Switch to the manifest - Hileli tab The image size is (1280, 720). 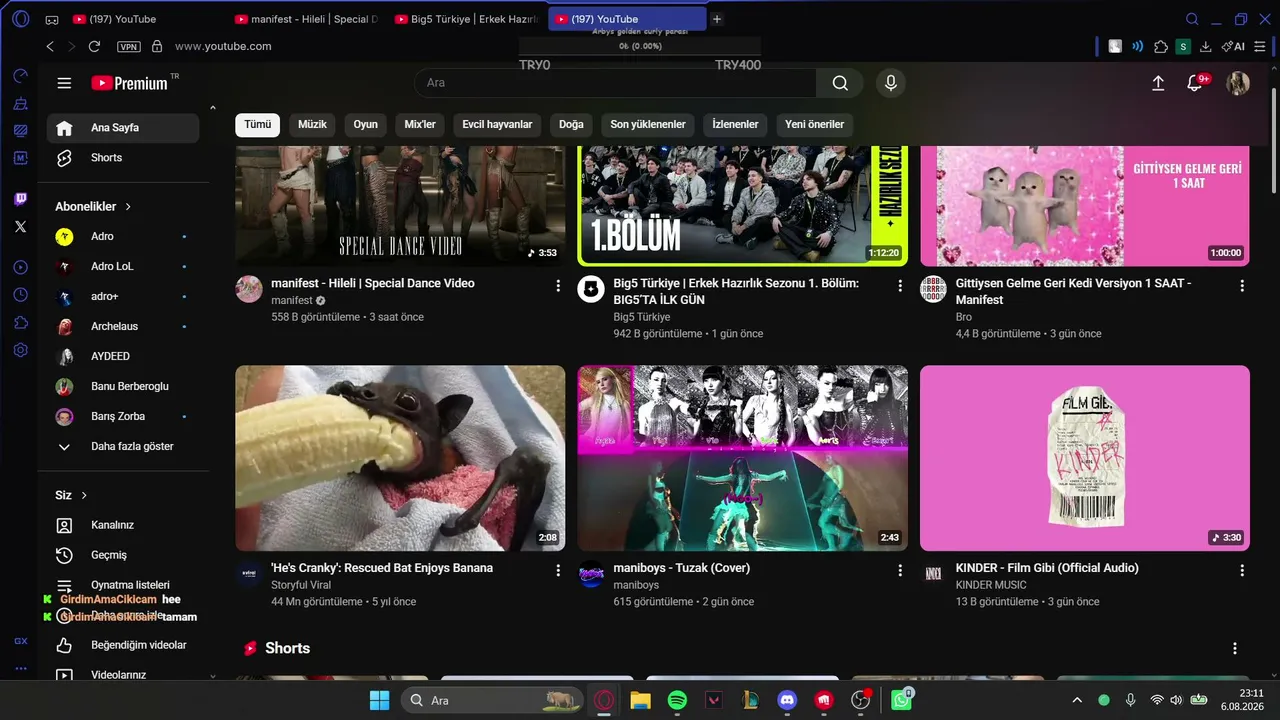(308, 19)
